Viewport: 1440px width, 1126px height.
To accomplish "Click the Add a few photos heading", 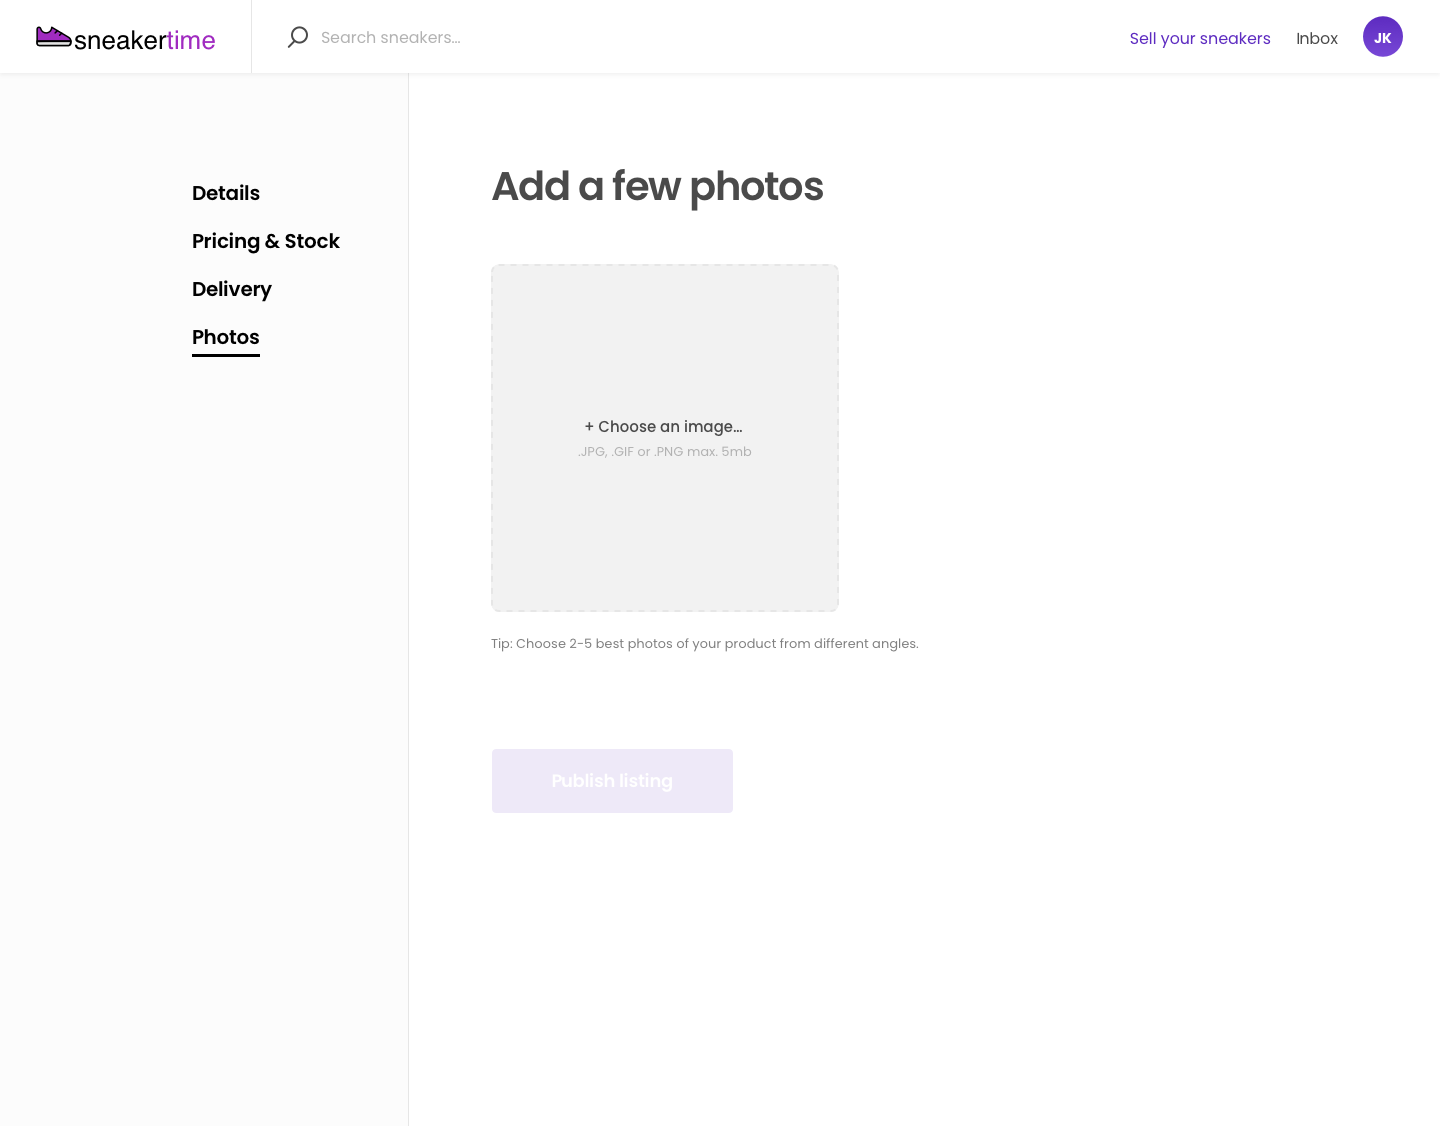I will pos(657,186).
